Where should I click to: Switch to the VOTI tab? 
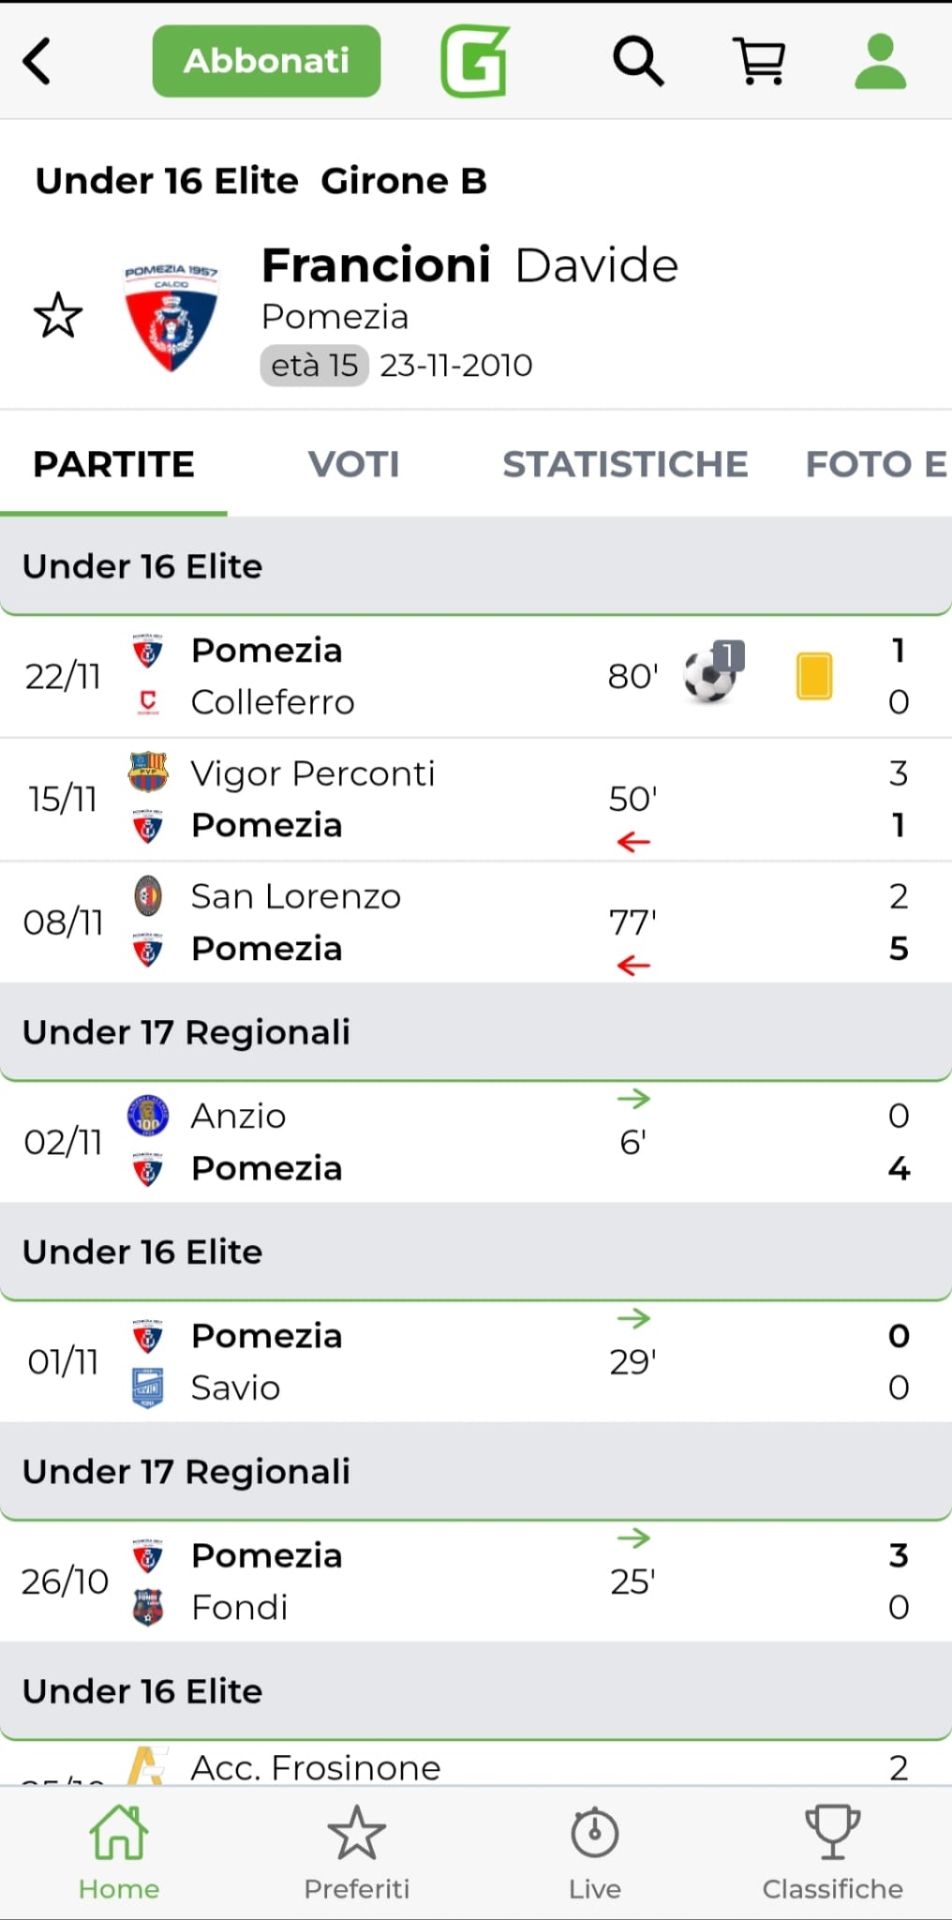click(353, 464)
